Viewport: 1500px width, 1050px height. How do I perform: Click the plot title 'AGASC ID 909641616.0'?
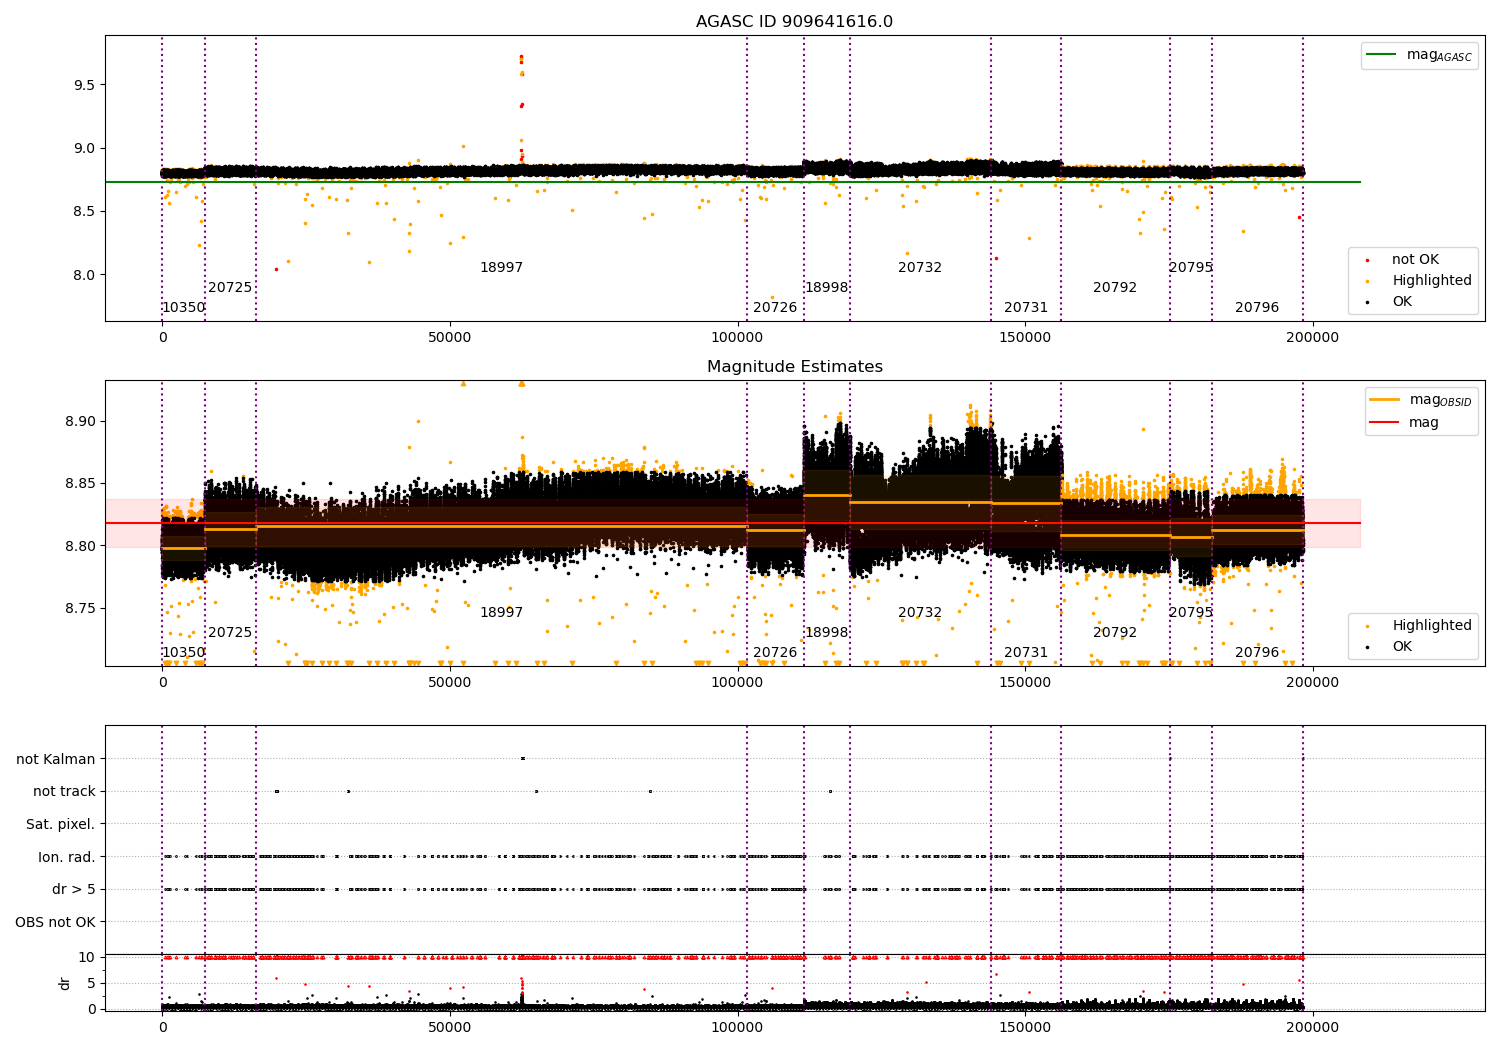coord(794,22)
